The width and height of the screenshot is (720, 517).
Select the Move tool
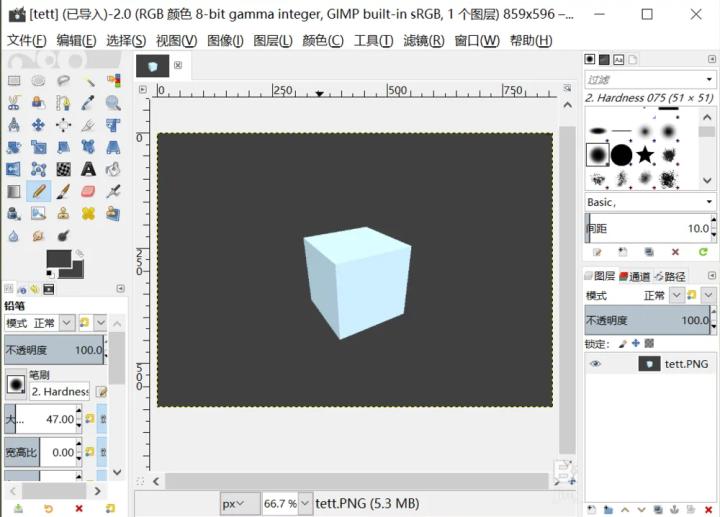[38, 125]
